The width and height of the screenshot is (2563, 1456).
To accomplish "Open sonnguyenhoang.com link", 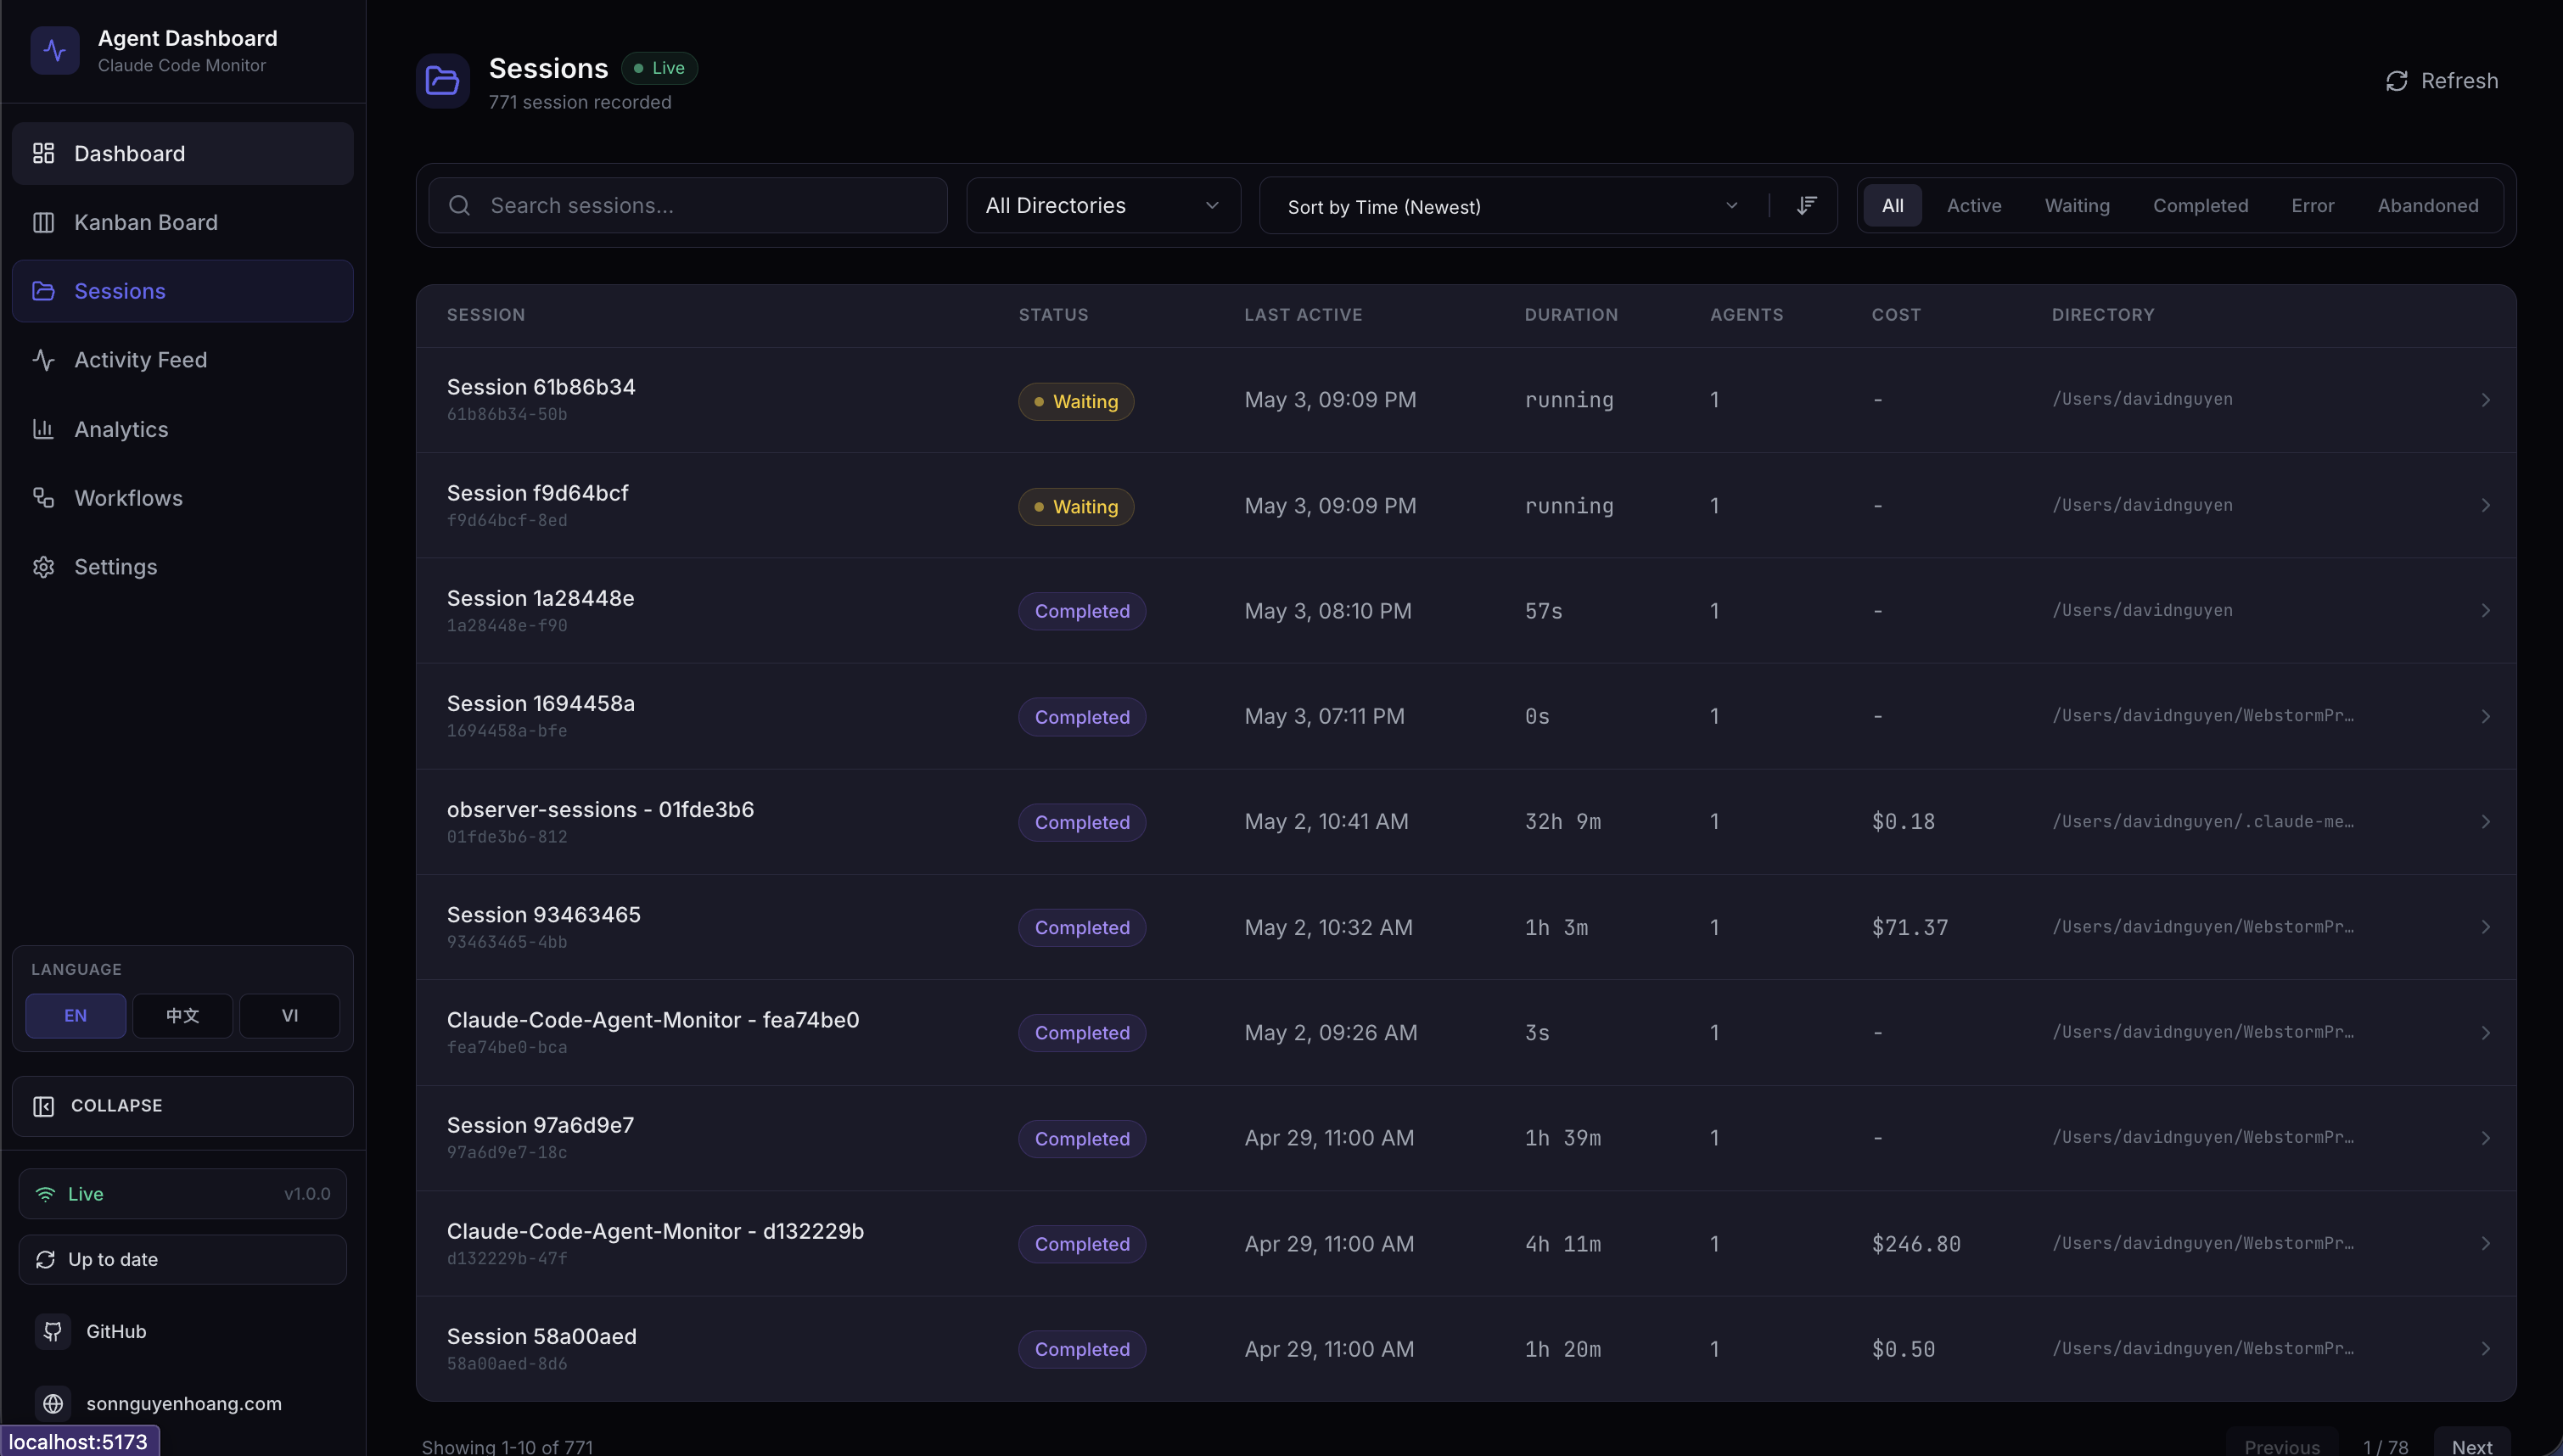I will [184, 1404].
